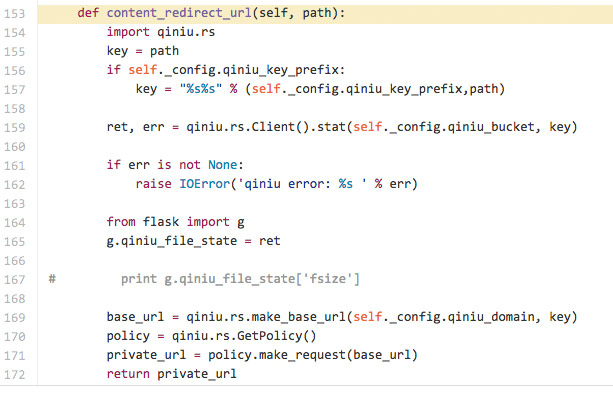Click the "%s%s" format string
613x395 pixels.
click(x=201, y=89)
